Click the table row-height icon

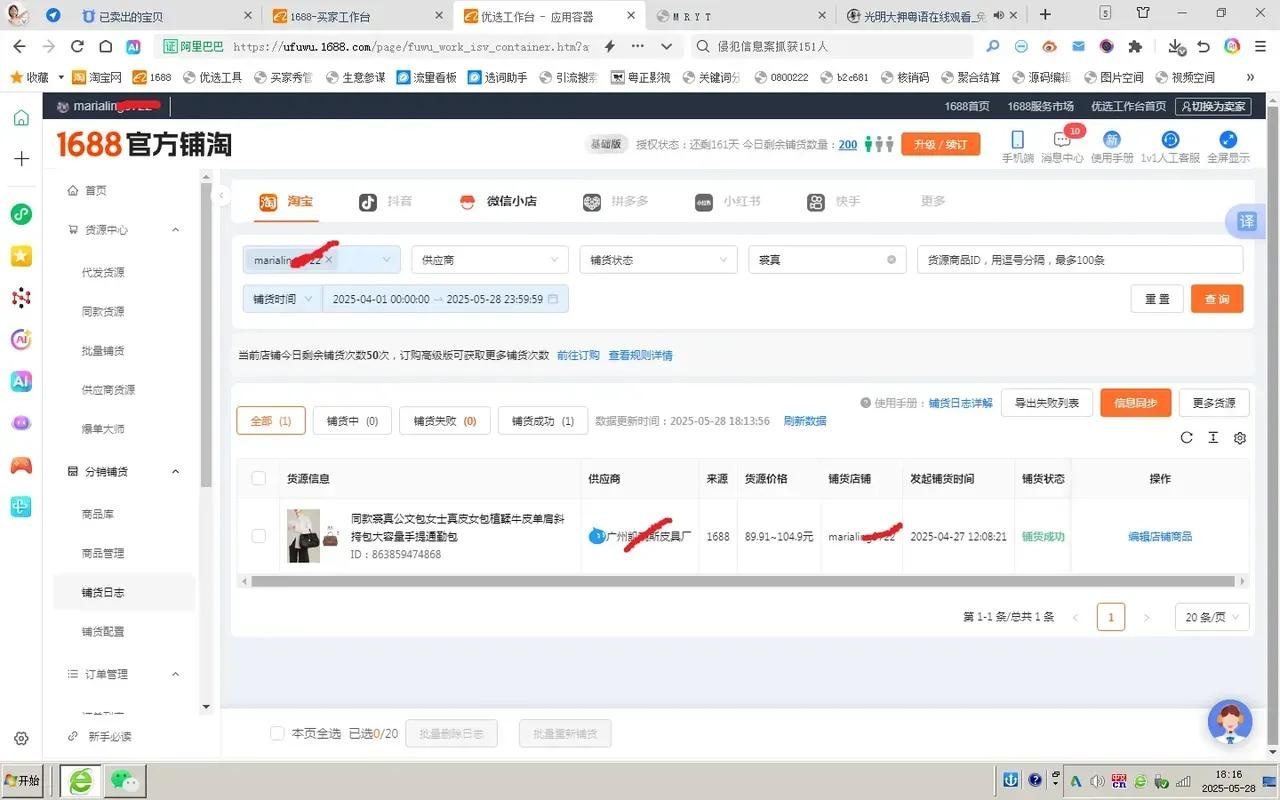click(1213, 438)
